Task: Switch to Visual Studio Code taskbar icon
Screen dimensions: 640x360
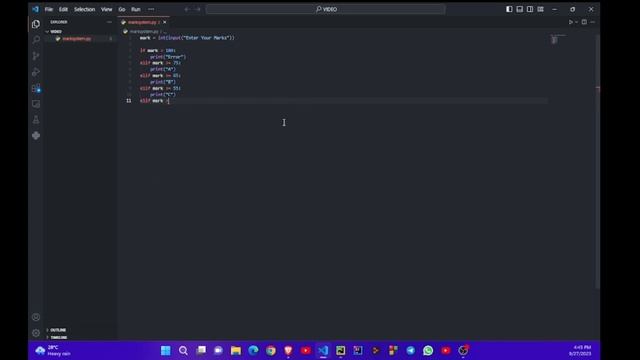Action: click(323, 351)
